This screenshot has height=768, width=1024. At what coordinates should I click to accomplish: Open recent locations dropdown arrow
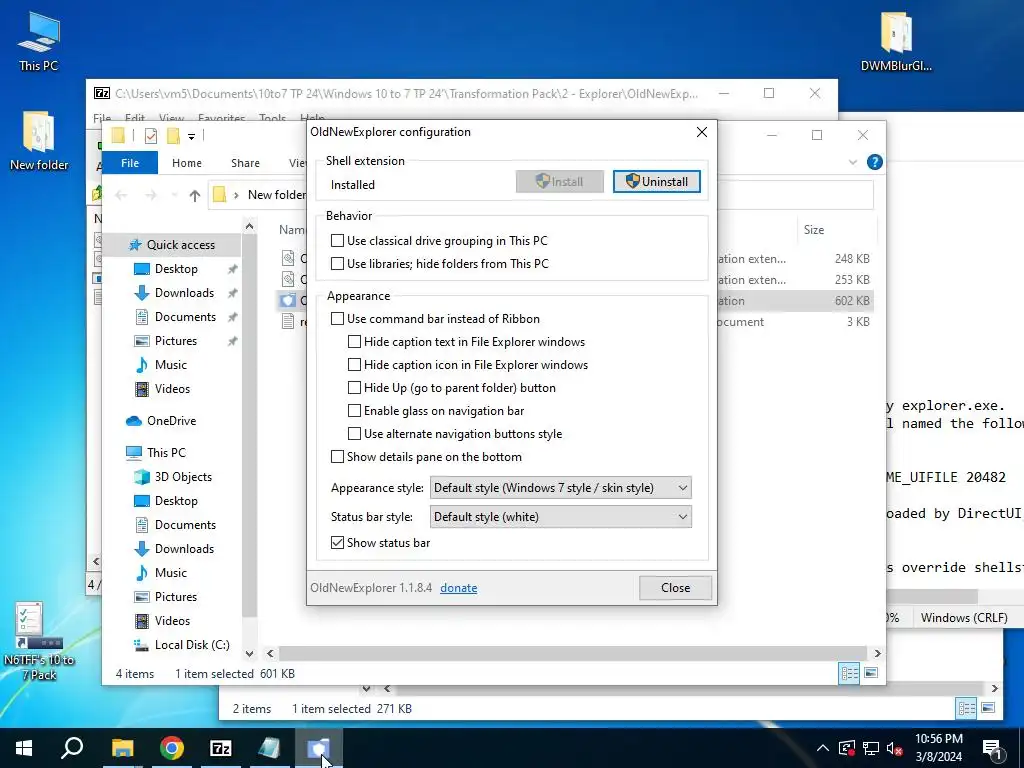174,195
